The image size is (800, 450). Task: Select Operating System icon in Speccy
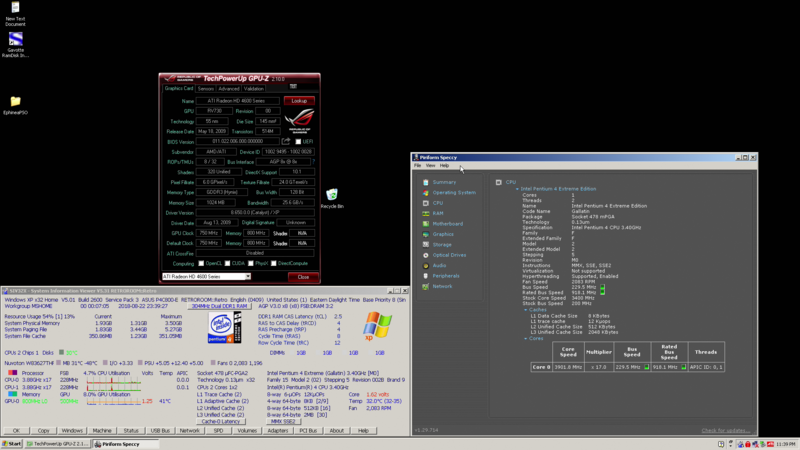click(426, 193)
